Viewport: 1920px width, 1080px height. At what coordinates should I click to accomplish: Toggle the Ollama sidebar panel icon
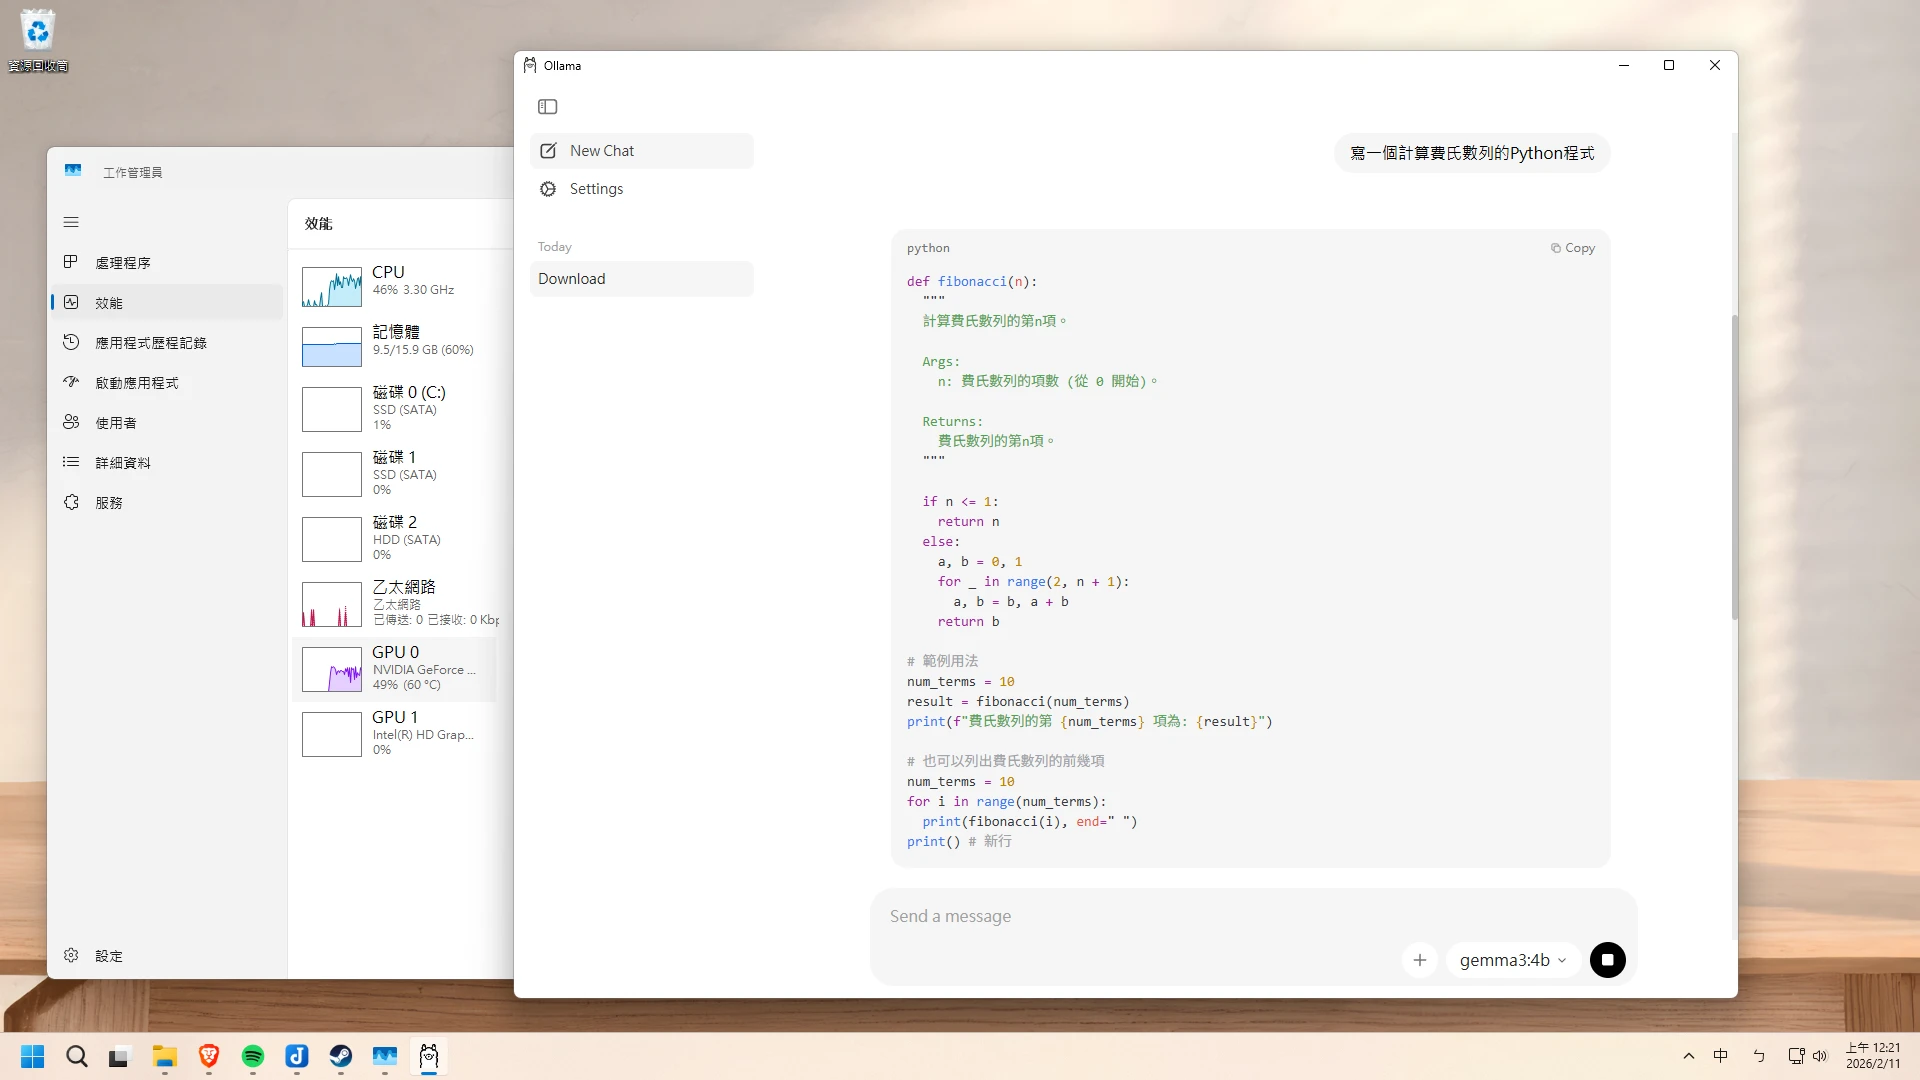[x=547, y=107]
